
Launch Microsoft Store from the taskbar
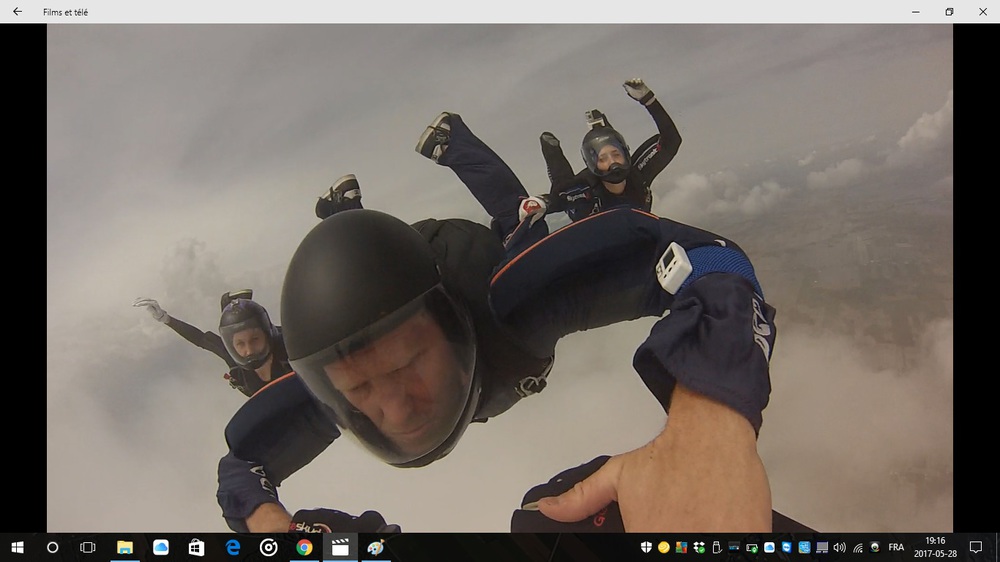point(197,547)
